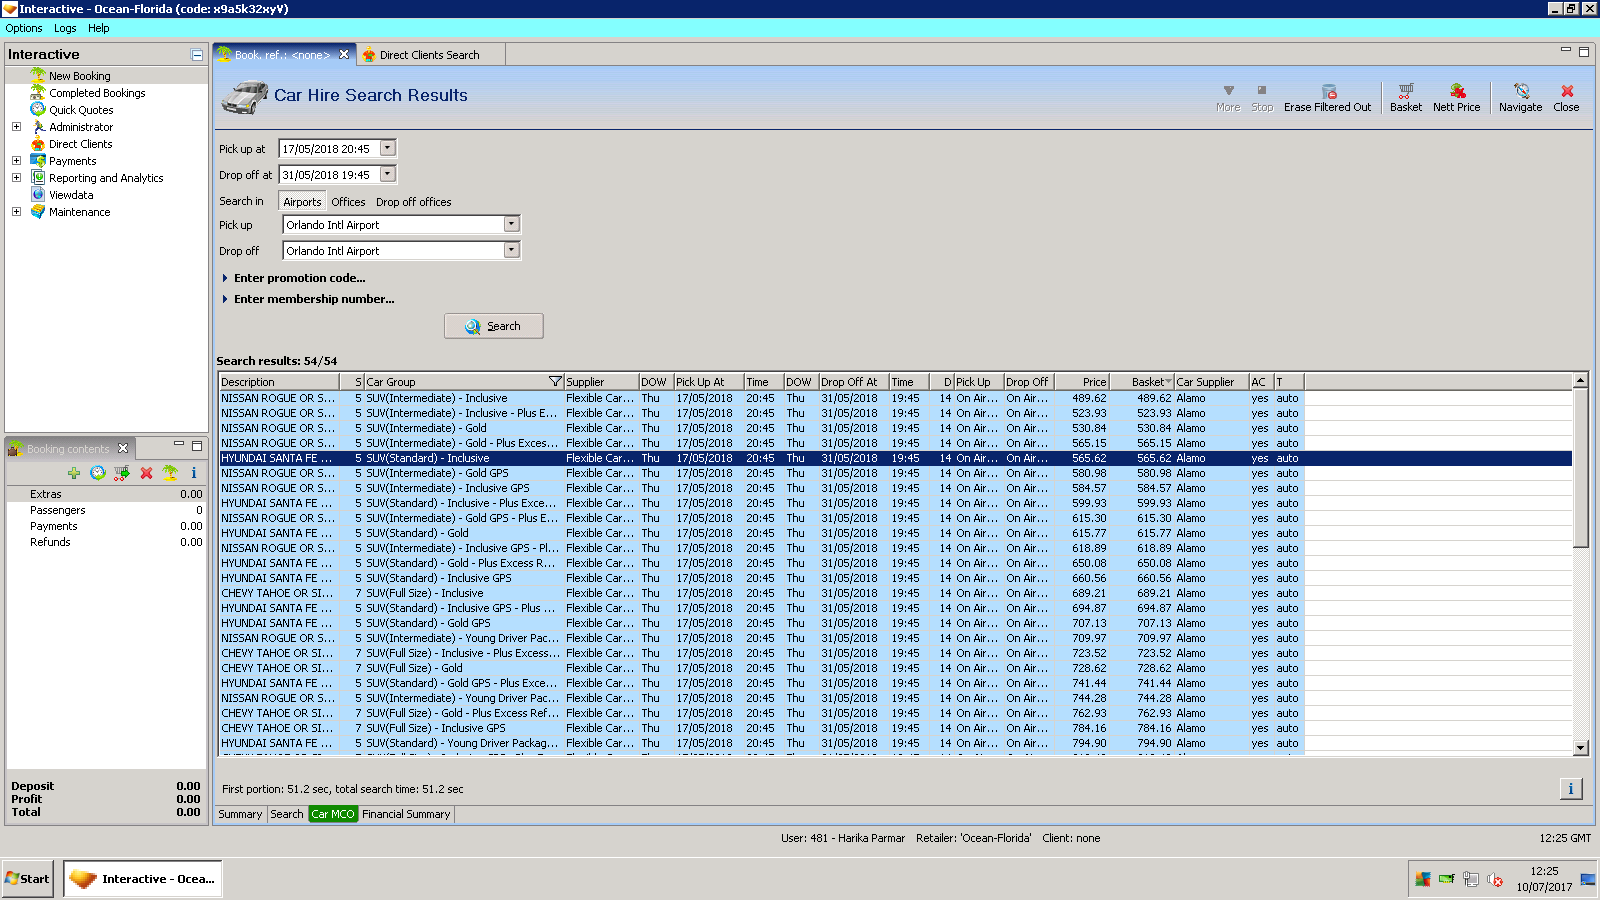Click the clock refresh icon in Booking contents
The width and height of the screenshot is (1600, 900).
(x=98, y=473)
